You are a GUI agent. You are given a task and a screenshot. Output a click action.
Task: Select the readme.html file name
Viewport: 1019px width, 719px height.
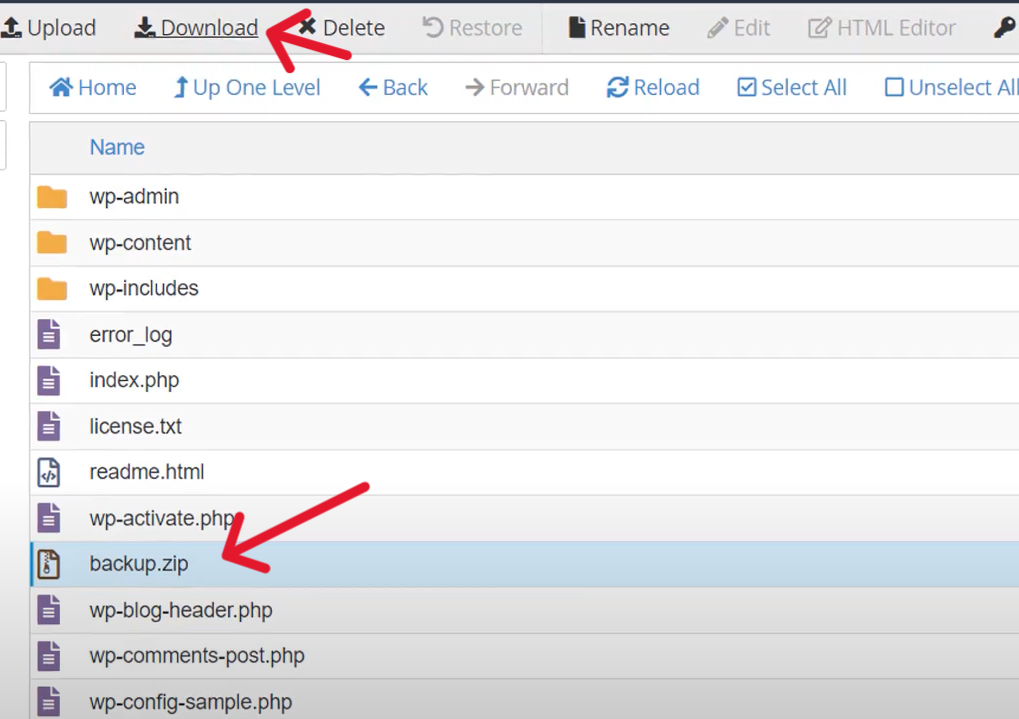click(x=146, y=472)
